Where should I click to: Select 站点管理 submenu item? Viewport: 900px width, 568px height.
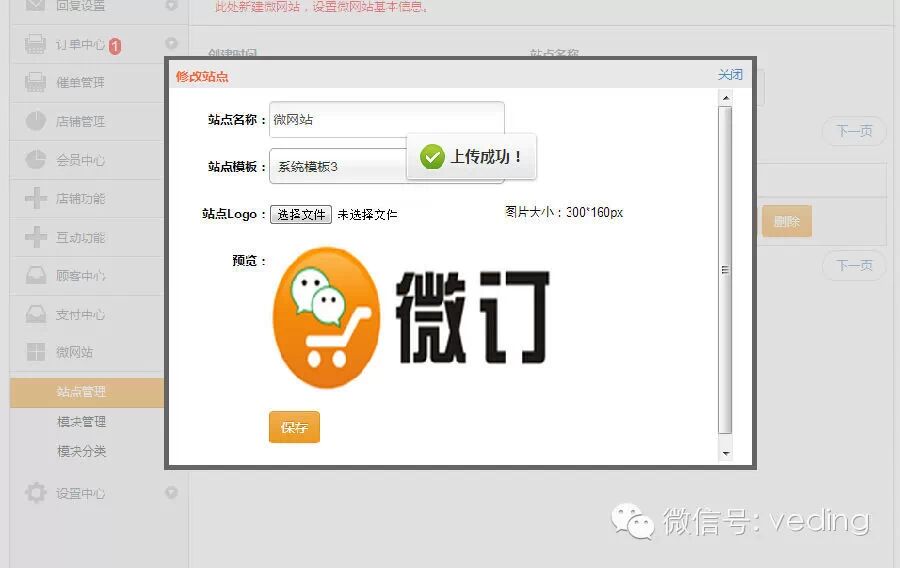coord(87,392)
